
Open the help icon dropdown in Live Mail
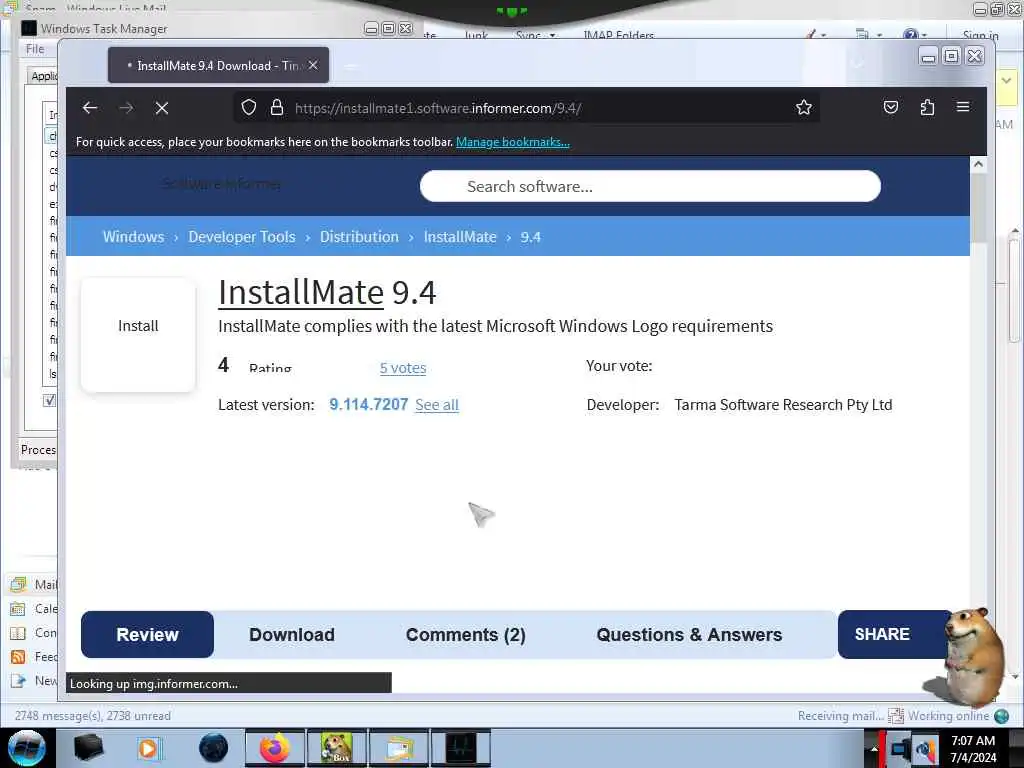914,34
